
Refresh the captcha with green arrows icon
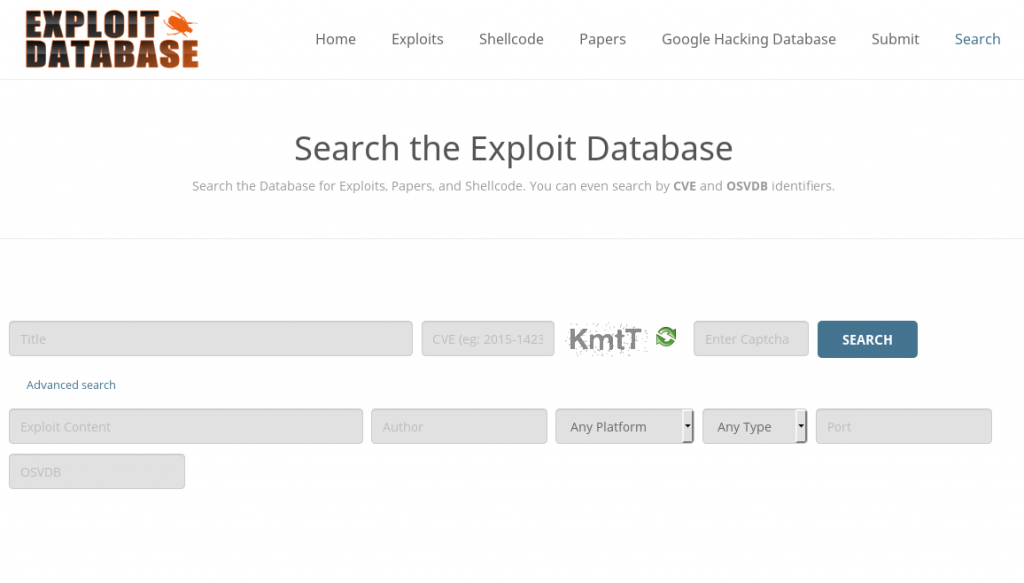pos(666,338)
